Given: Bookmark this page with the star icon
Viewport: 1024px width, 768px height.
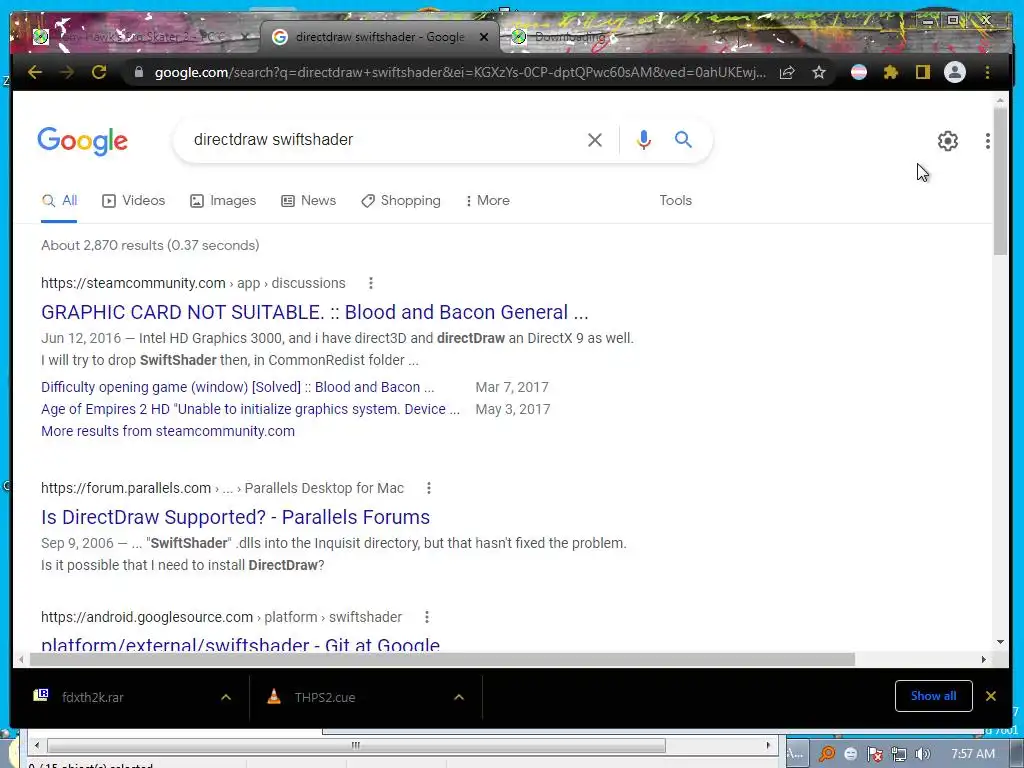Looking at the screenshot, I should coord(819,72).
